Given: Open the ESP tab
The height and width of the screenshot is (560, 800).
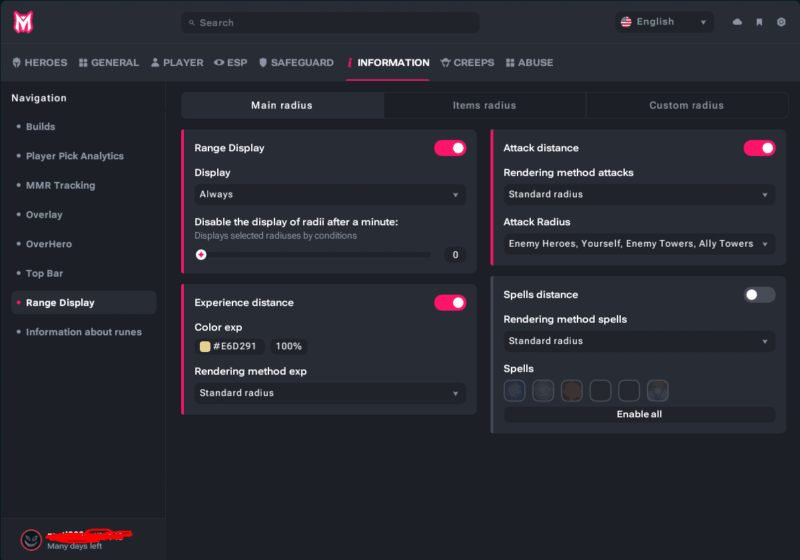Looking at the screenshot, I should (x=231, y=63).
